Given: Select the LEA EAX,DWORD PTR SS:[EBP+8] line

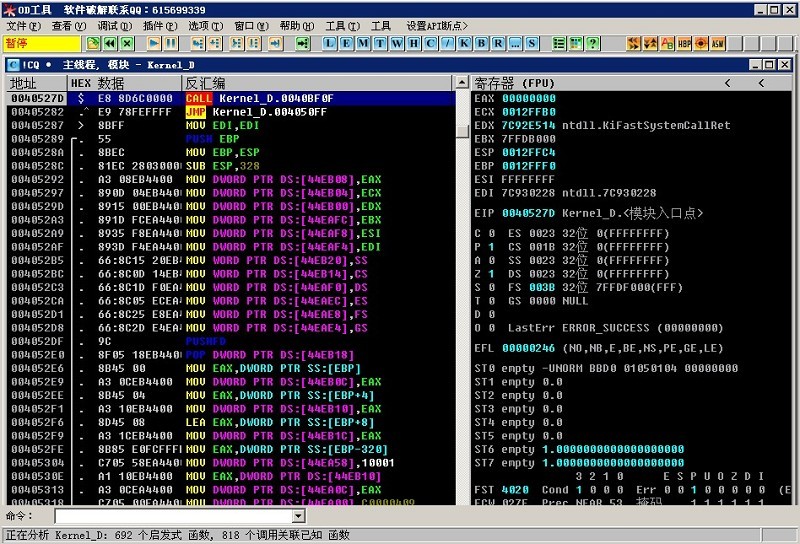Looking at the screenshot, I should (231, 422).
